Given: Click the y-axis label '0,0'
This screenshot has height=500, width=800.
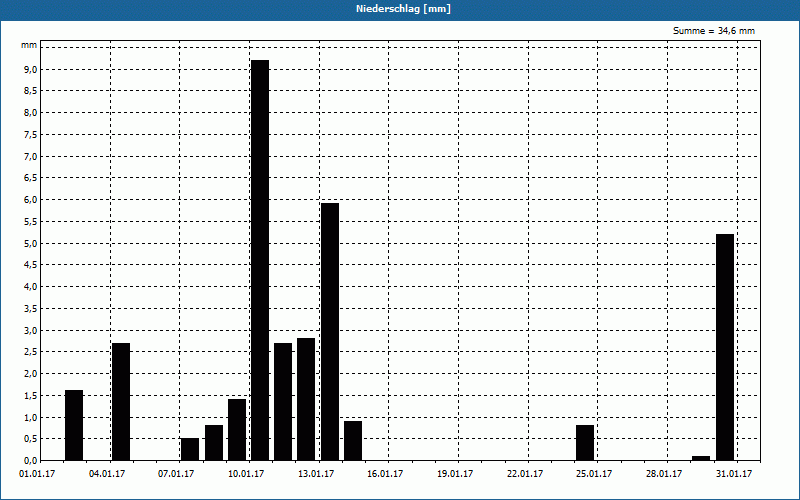Looking at the screenshot, I should [31, 461].
